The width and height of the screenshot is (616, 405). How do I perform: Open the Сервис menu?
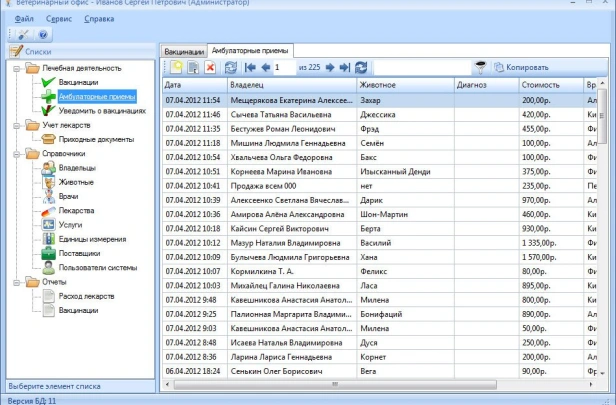pos(58,19)
